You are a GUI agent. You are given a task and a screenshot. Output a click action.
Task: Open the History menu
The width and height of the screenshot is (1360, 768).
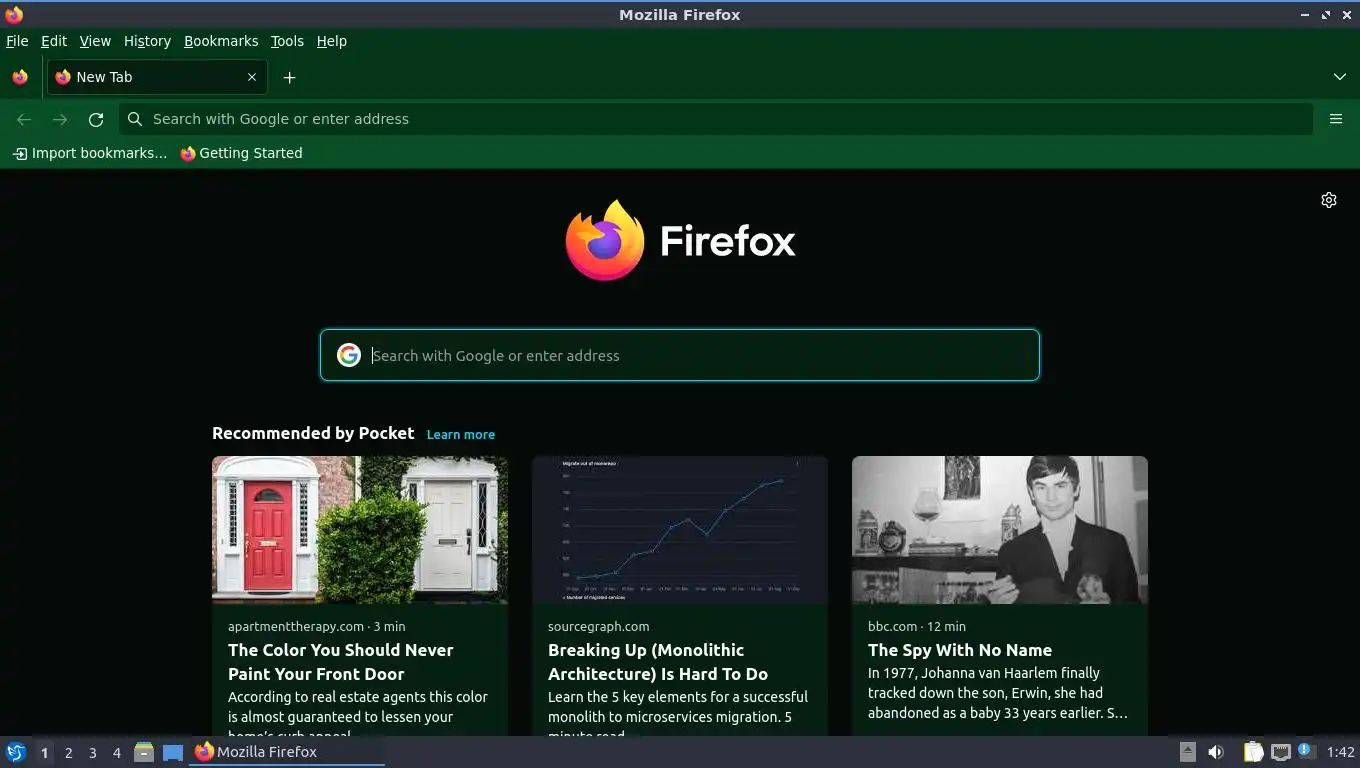(147, 41)
